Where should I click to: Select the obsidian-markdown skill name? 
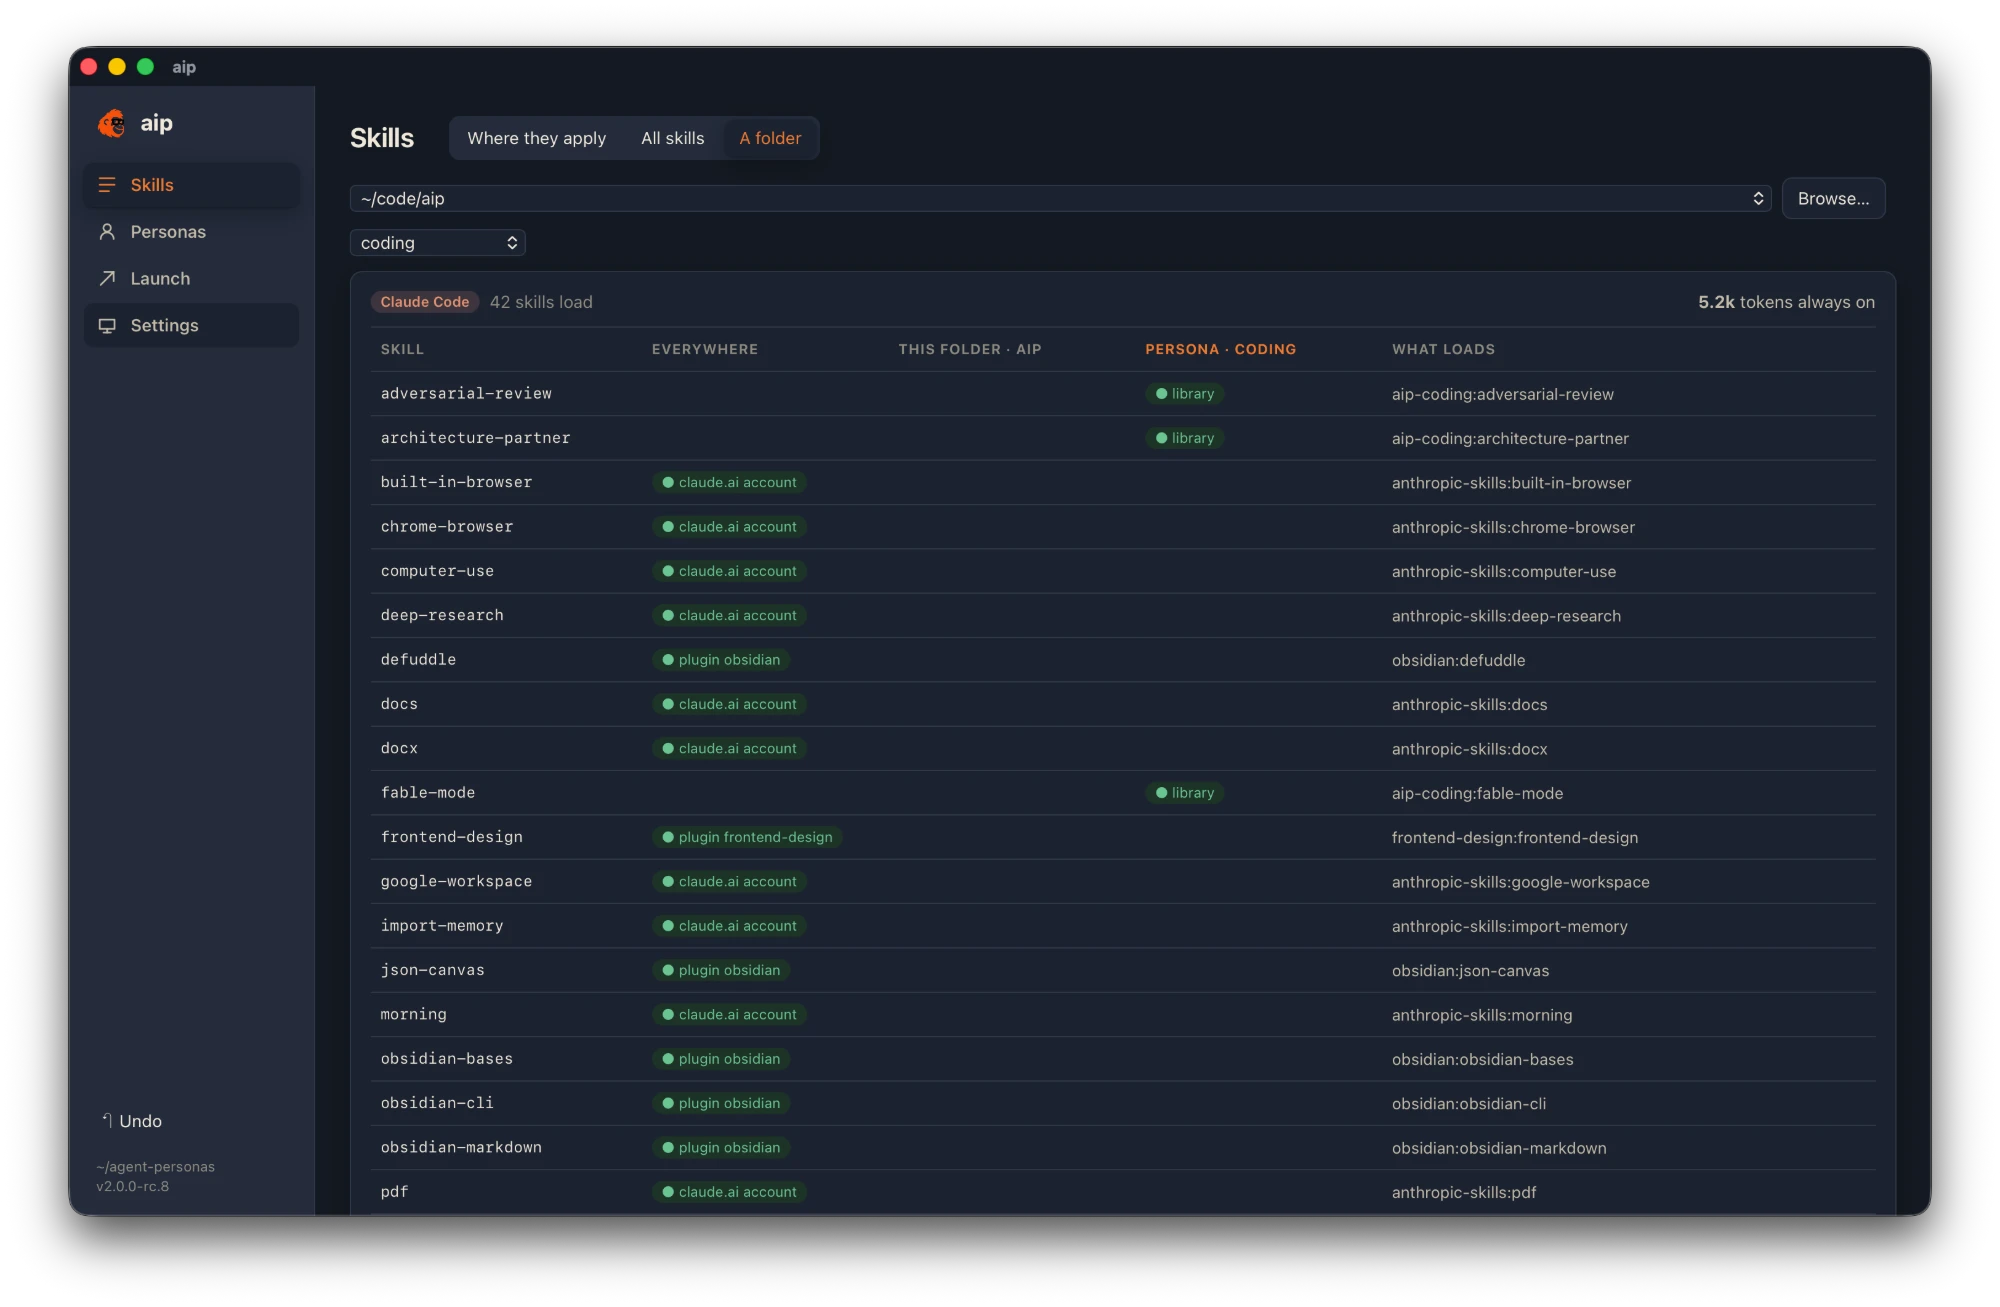pos(461,1147)
